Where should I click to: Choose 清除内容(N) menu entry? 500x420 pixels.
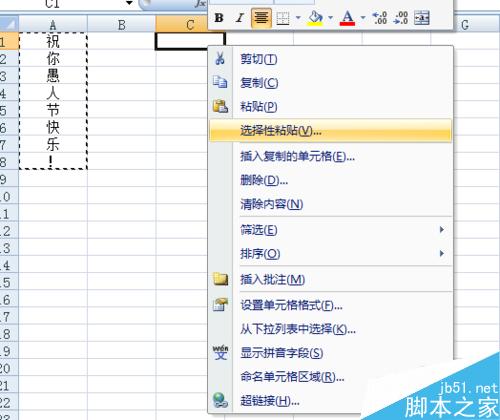coord(330,204)
